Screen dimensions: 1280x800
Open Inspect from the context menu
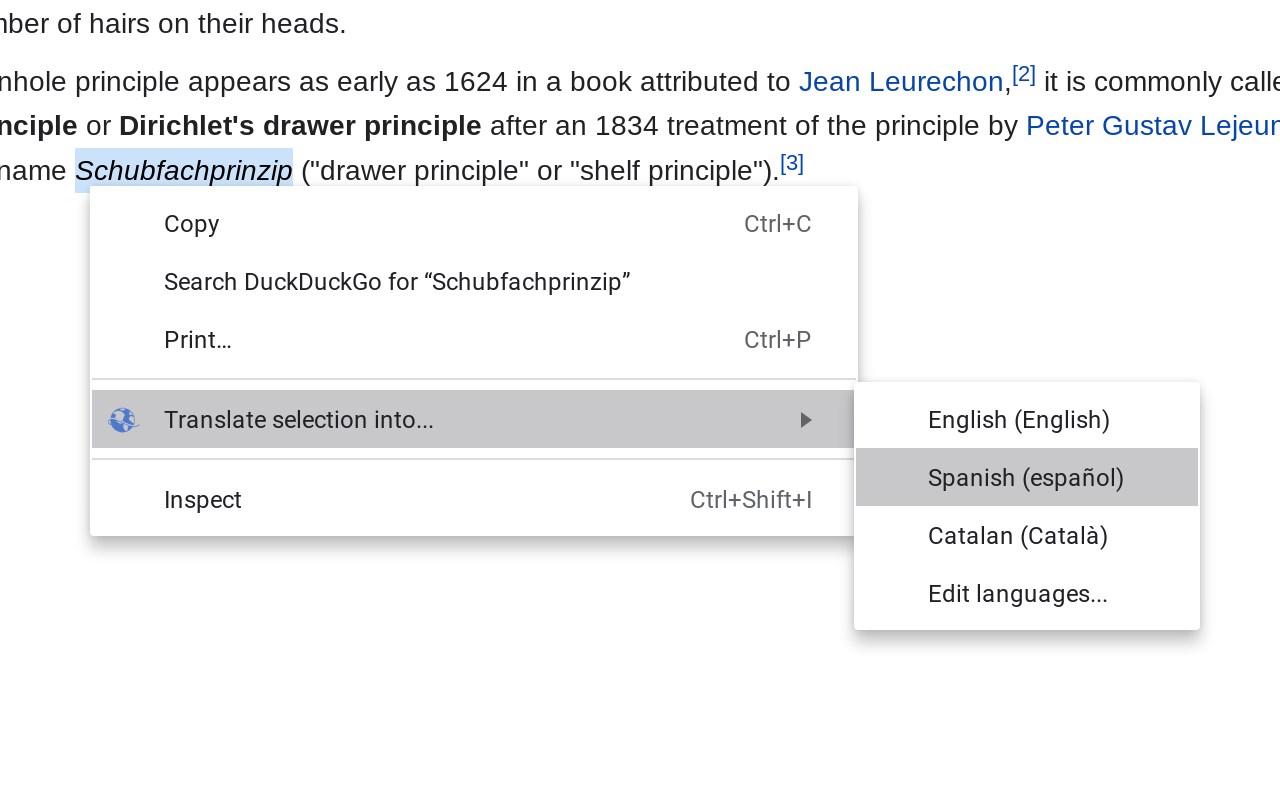pyautogui.click(x=203, y=500)
